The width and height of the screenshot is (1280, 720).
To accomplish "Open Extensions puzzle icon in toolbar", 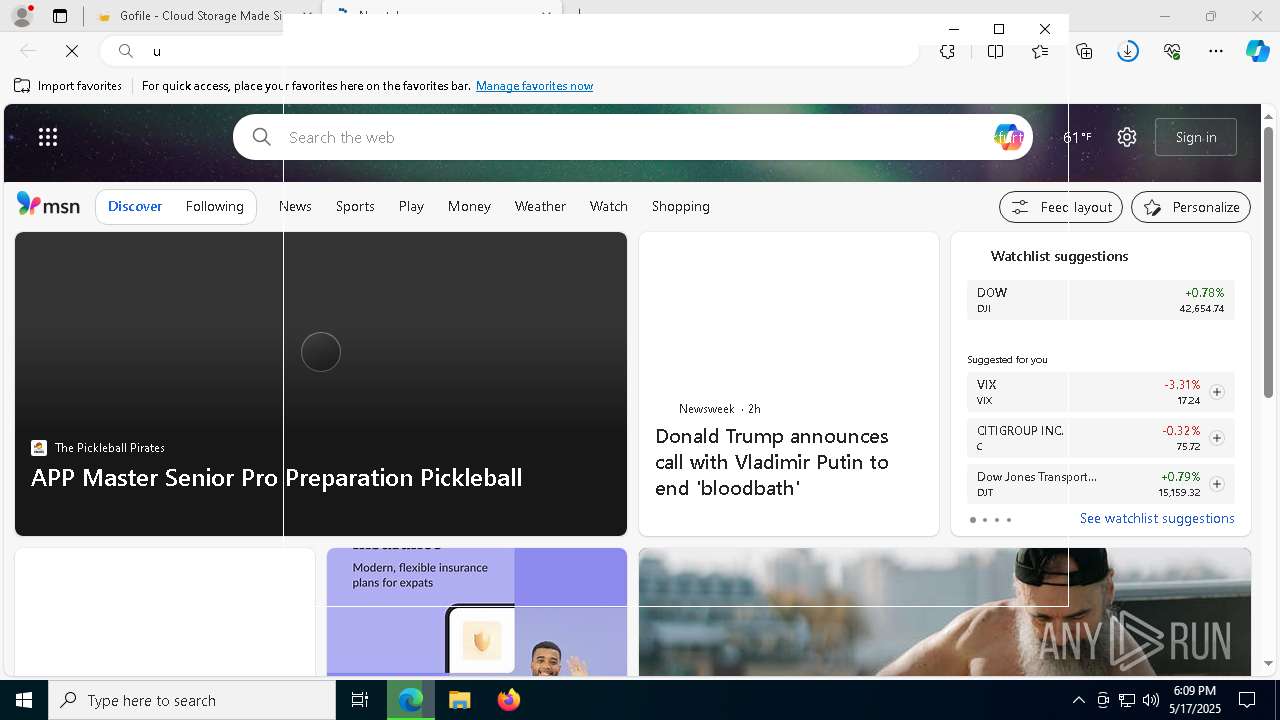I will pyautogui.click(x=947, y=51).
